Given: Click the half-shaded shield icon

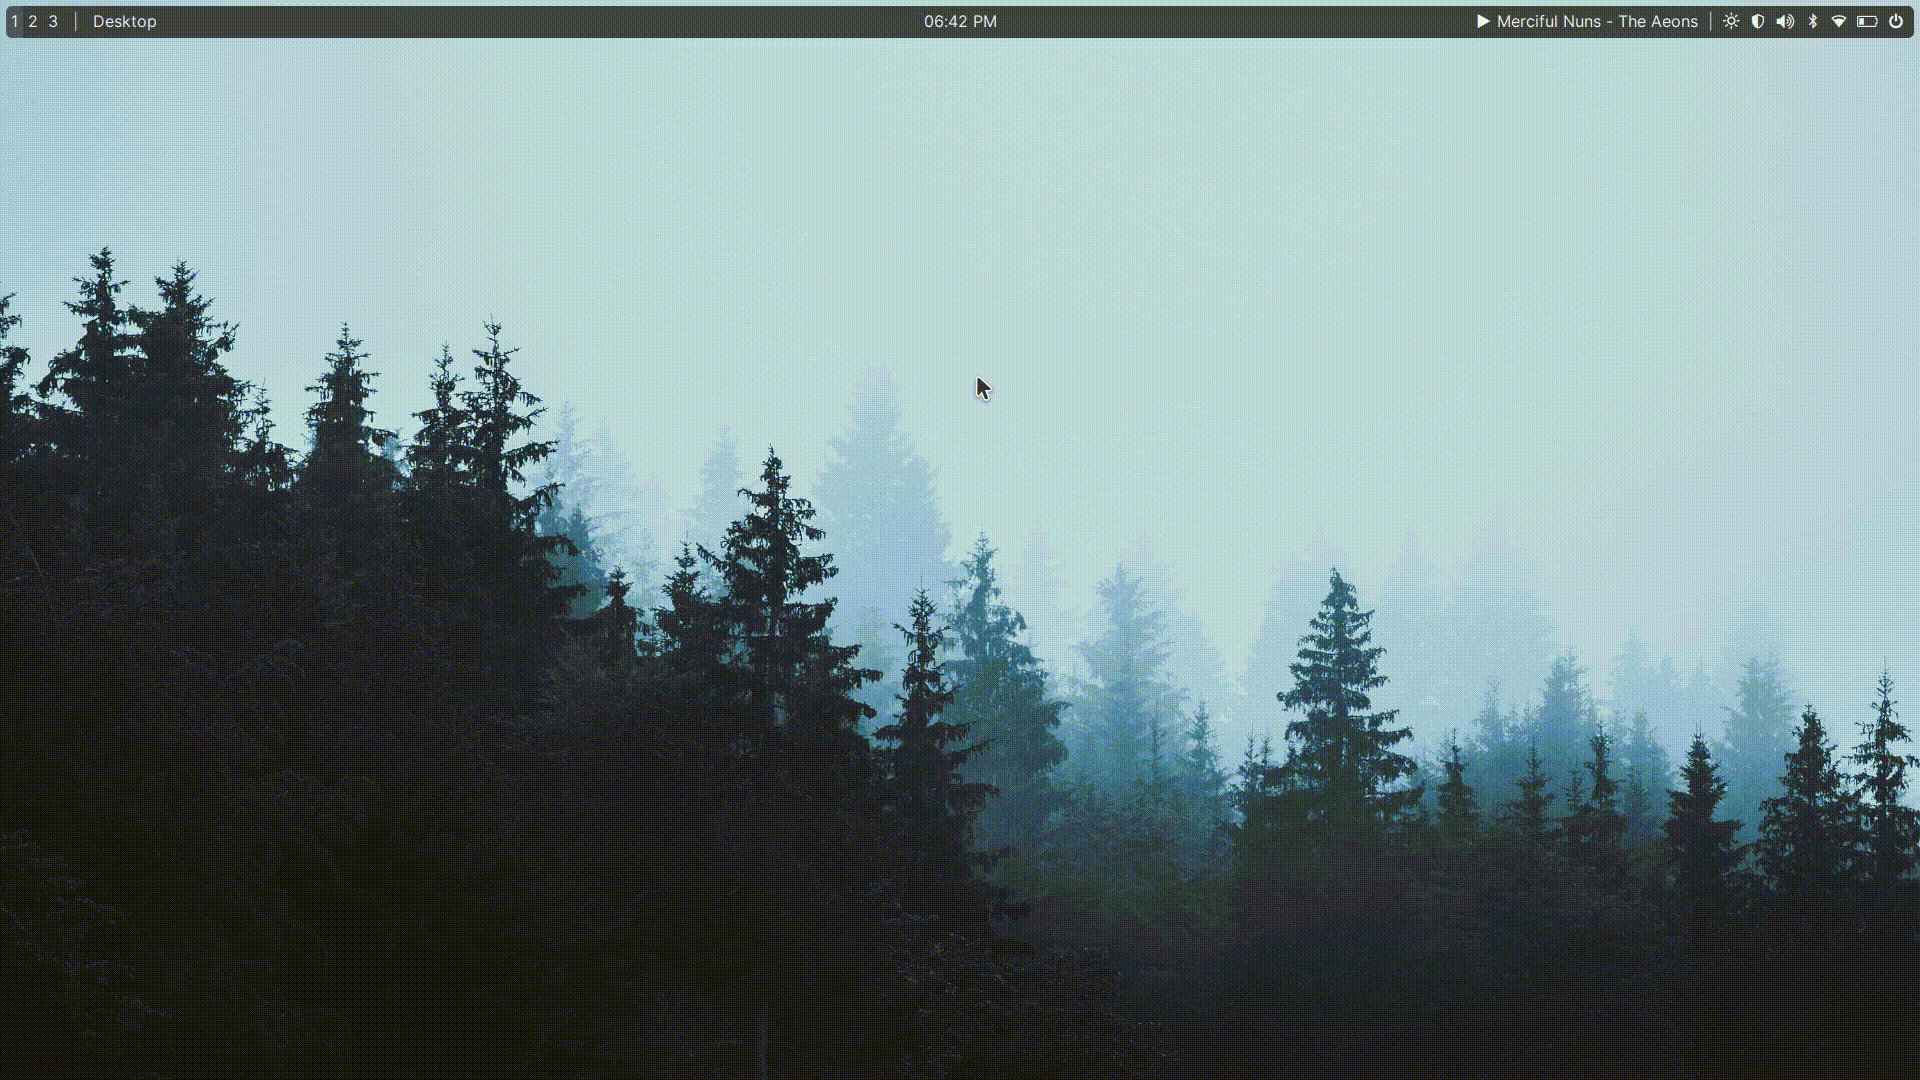Looking at the screenshot, I should pos(1758,21).
